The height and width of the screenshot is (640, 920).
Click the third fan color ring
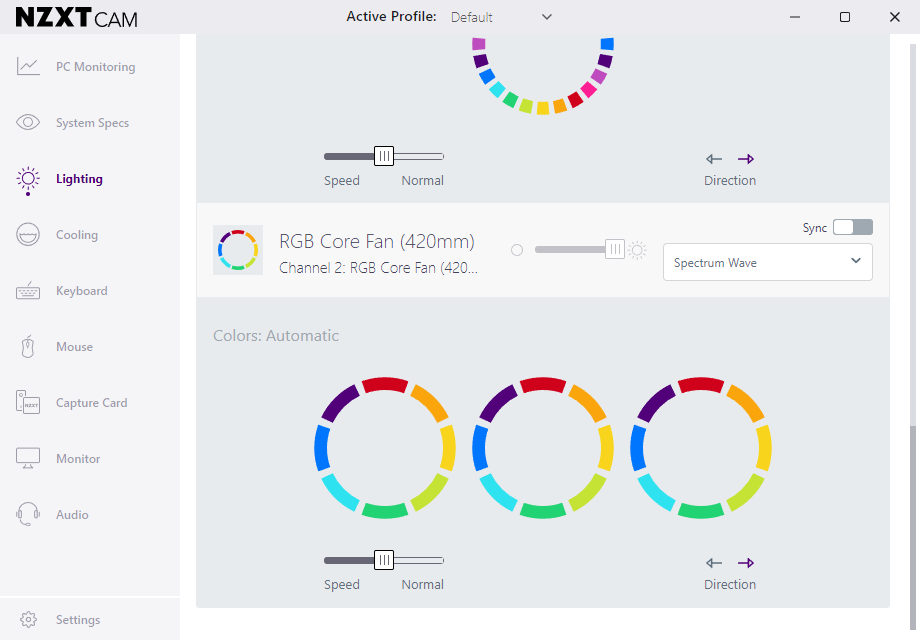tap(701, 448)
